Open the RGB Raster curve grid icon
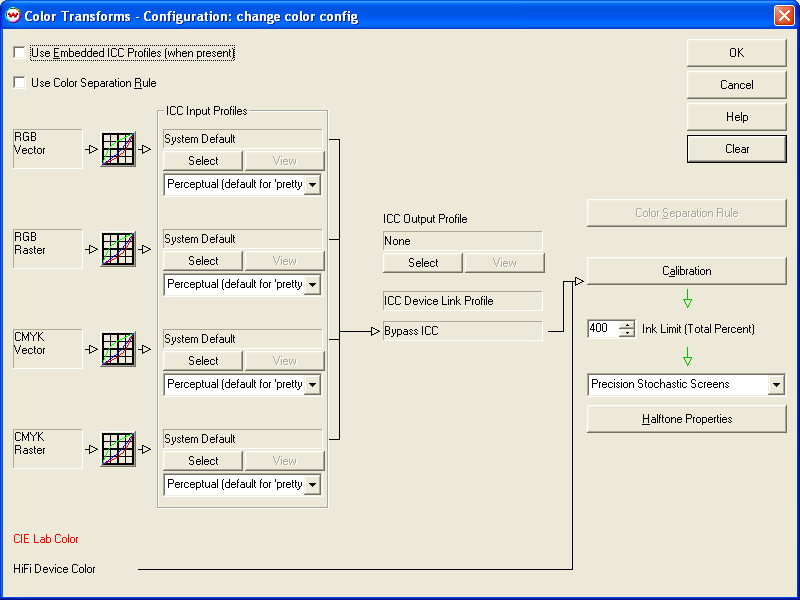The width and height of the screenshot is (800, 600). 118,249
